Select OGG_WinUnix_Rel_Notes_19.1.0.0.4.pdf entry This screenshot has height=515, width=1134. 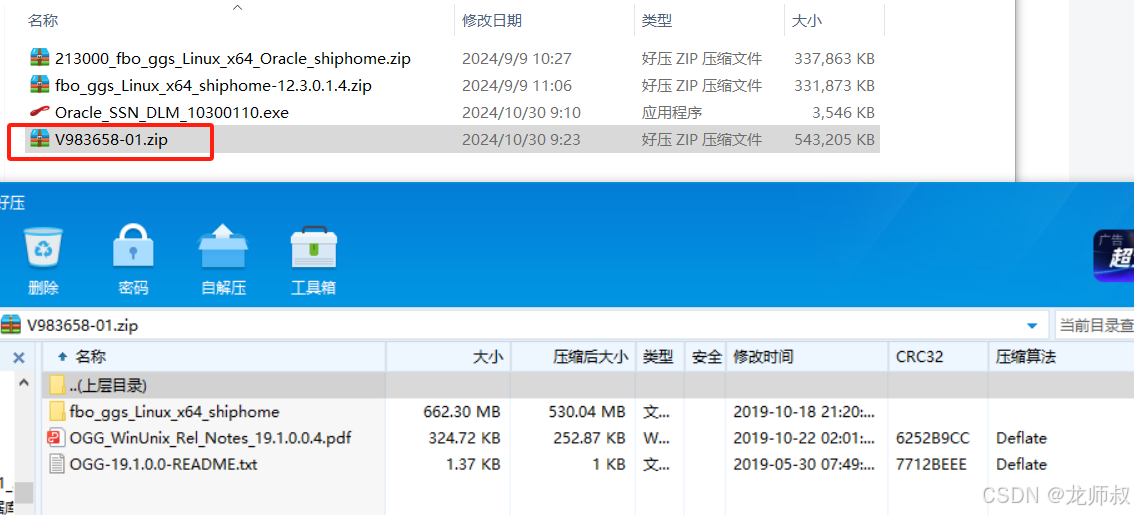click(211, 438)
